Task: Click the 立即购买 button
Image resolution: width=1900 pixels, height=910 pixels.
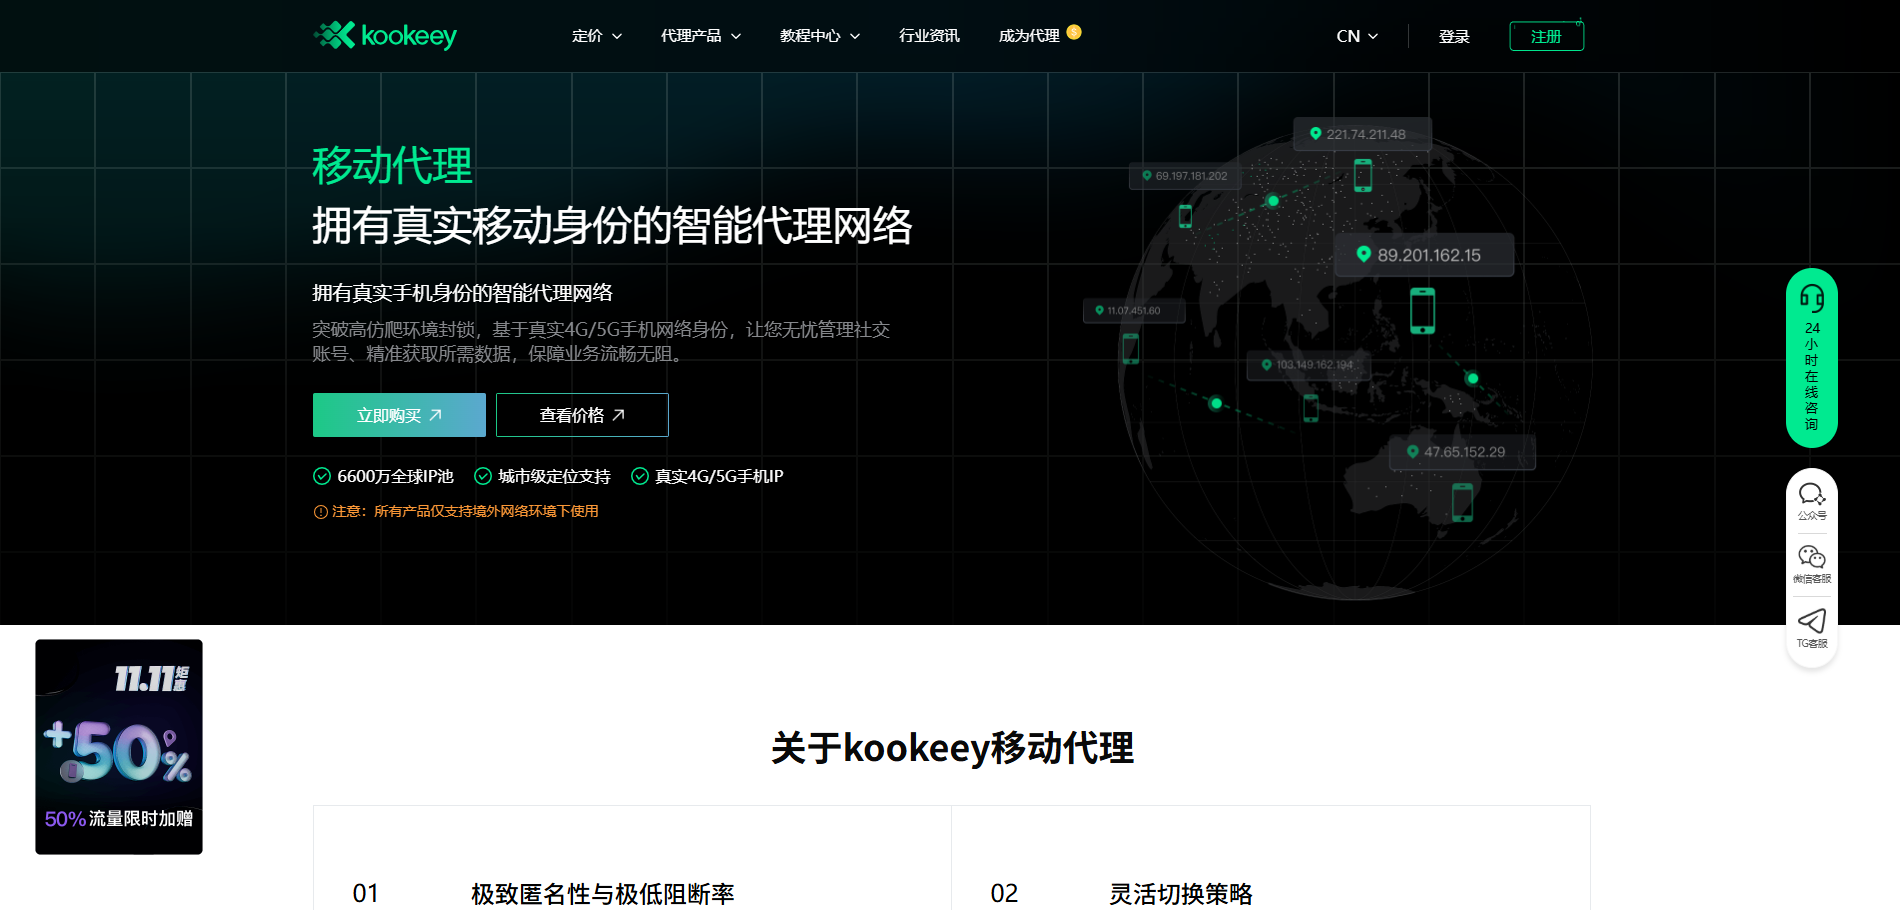Action: pos(398,414)
